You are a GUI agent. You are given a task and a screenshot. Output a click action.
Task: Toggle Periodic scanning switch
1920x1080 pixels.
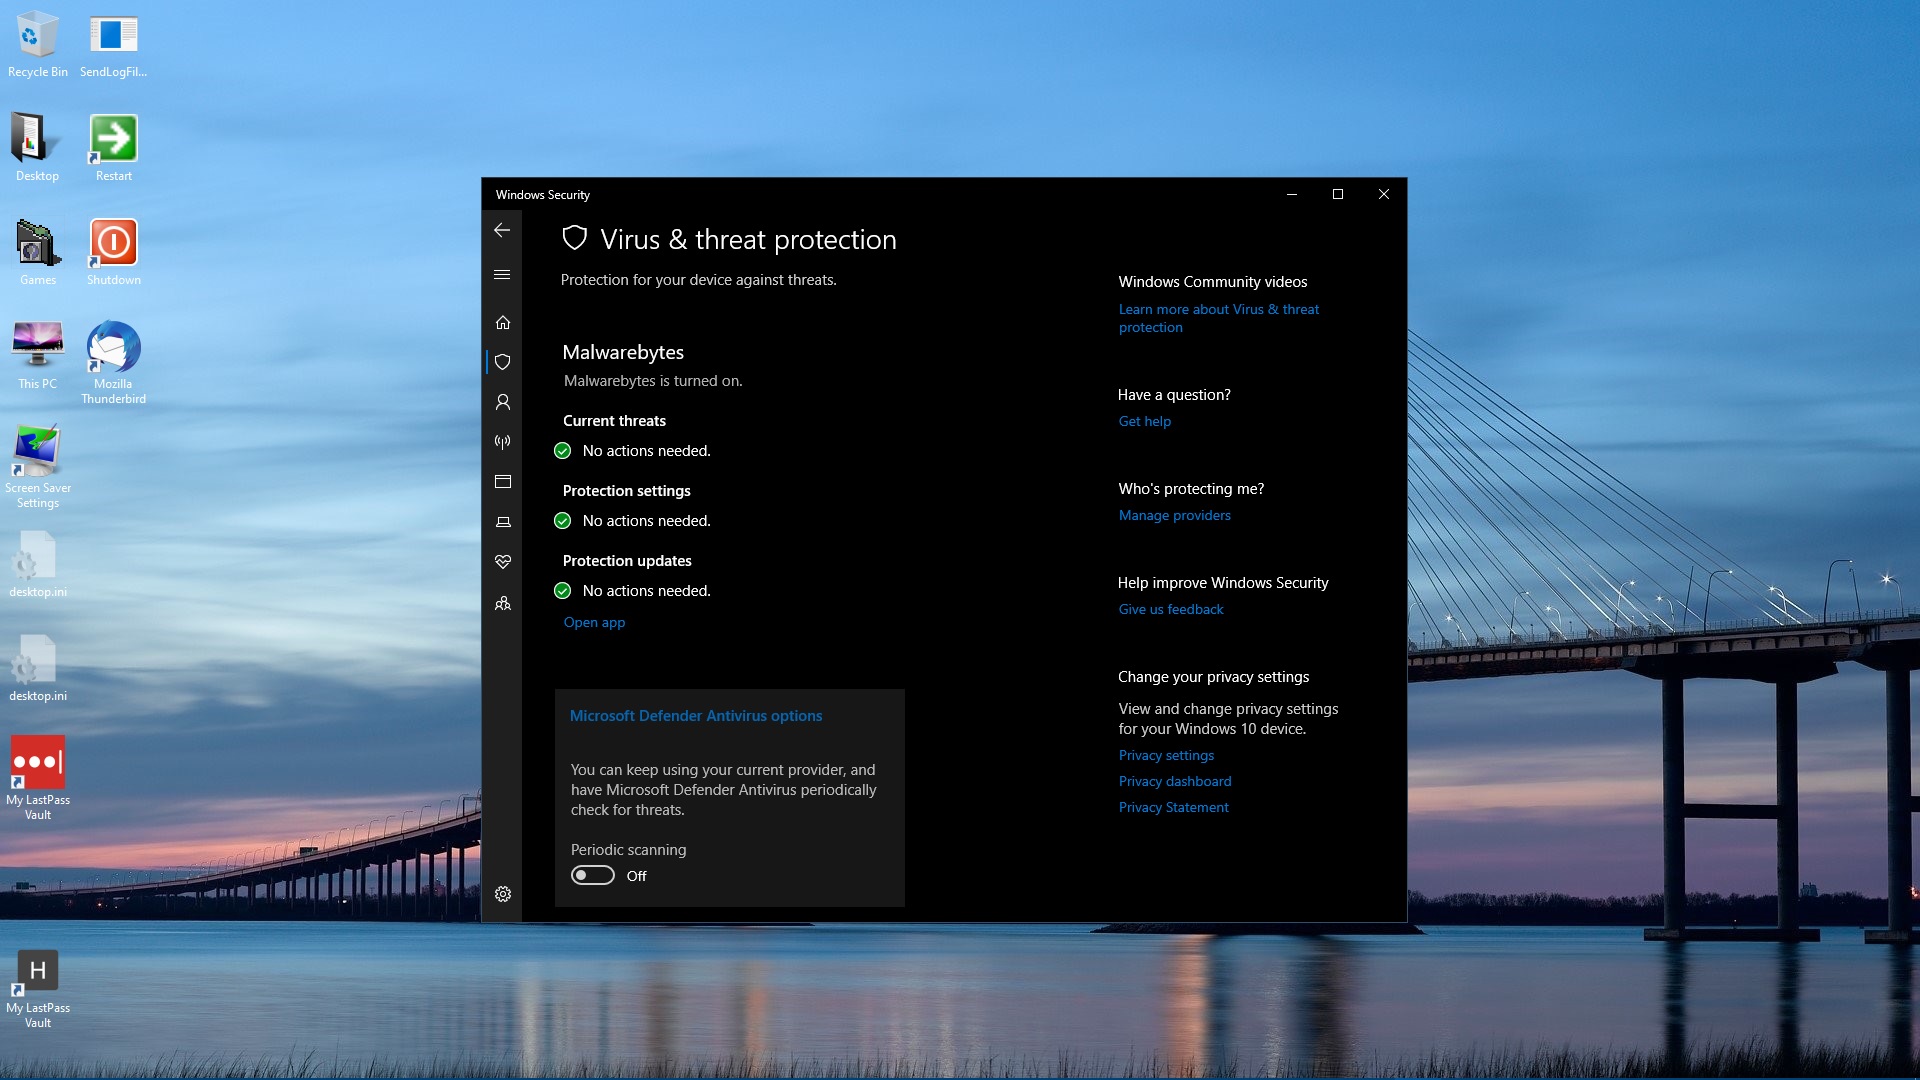point(593,875)
